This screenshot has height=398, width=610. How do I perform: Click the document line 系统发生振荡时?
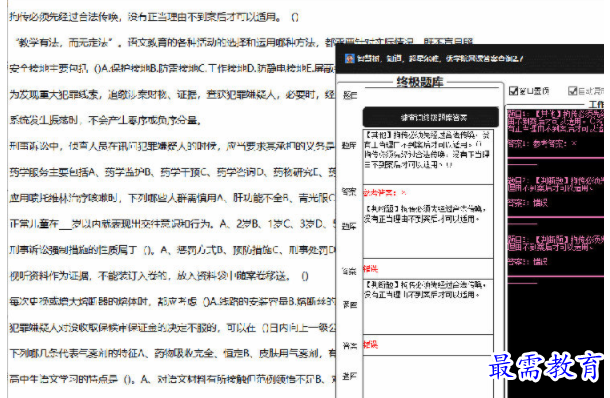click(106, 120)
